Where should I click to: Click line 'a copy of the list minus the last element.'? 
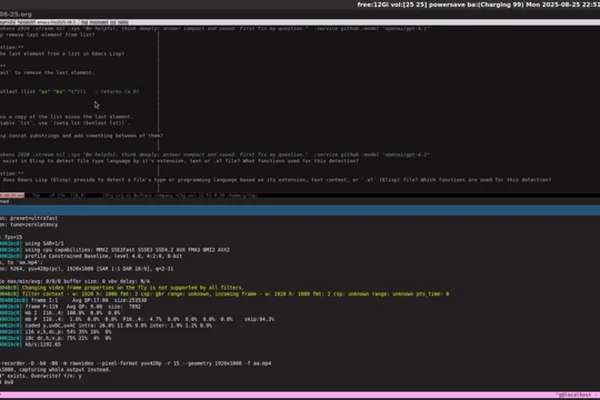point(67,117)
